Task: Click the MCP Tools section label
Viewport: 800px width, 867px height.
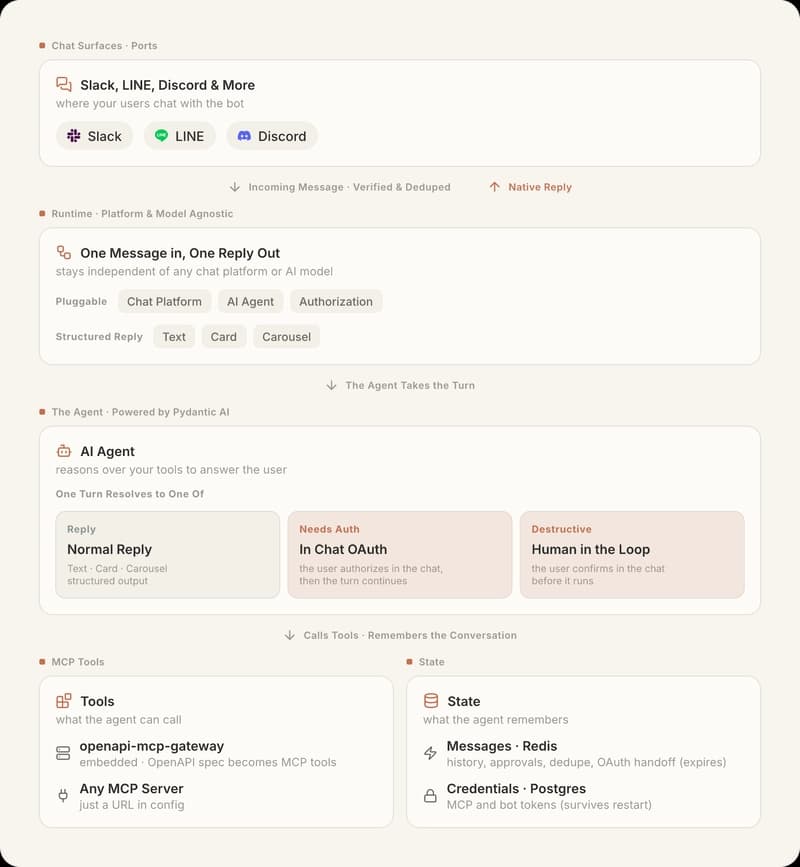Action: tap(78, 662)
